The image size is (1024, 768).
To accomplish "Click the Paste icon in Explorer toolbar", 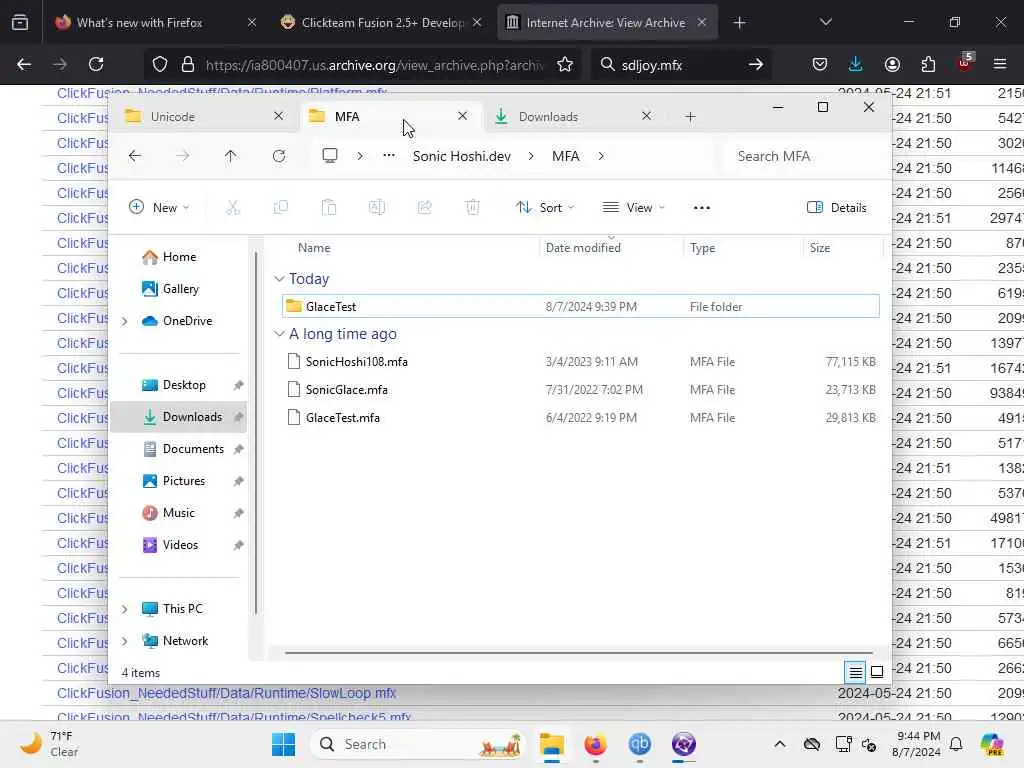I will click(x=328, y=208).
